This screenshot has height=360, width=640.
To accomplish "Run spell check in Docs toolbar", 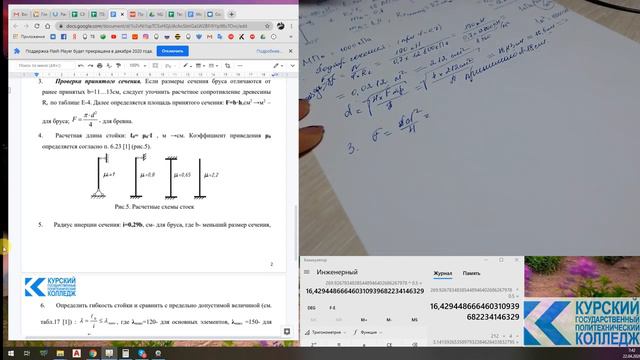I will click(x=109, y=65).
